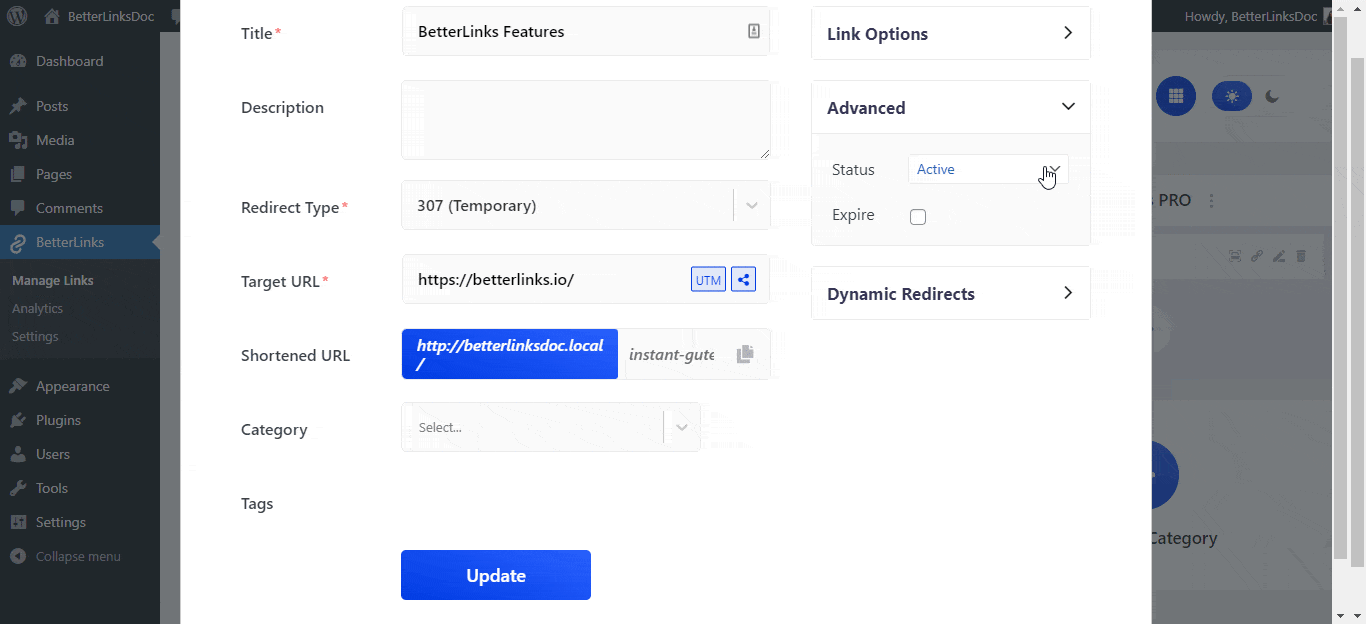Open the three-dot menu next to PRO
Screen dimensions: 1366x624
(1211, 200)
